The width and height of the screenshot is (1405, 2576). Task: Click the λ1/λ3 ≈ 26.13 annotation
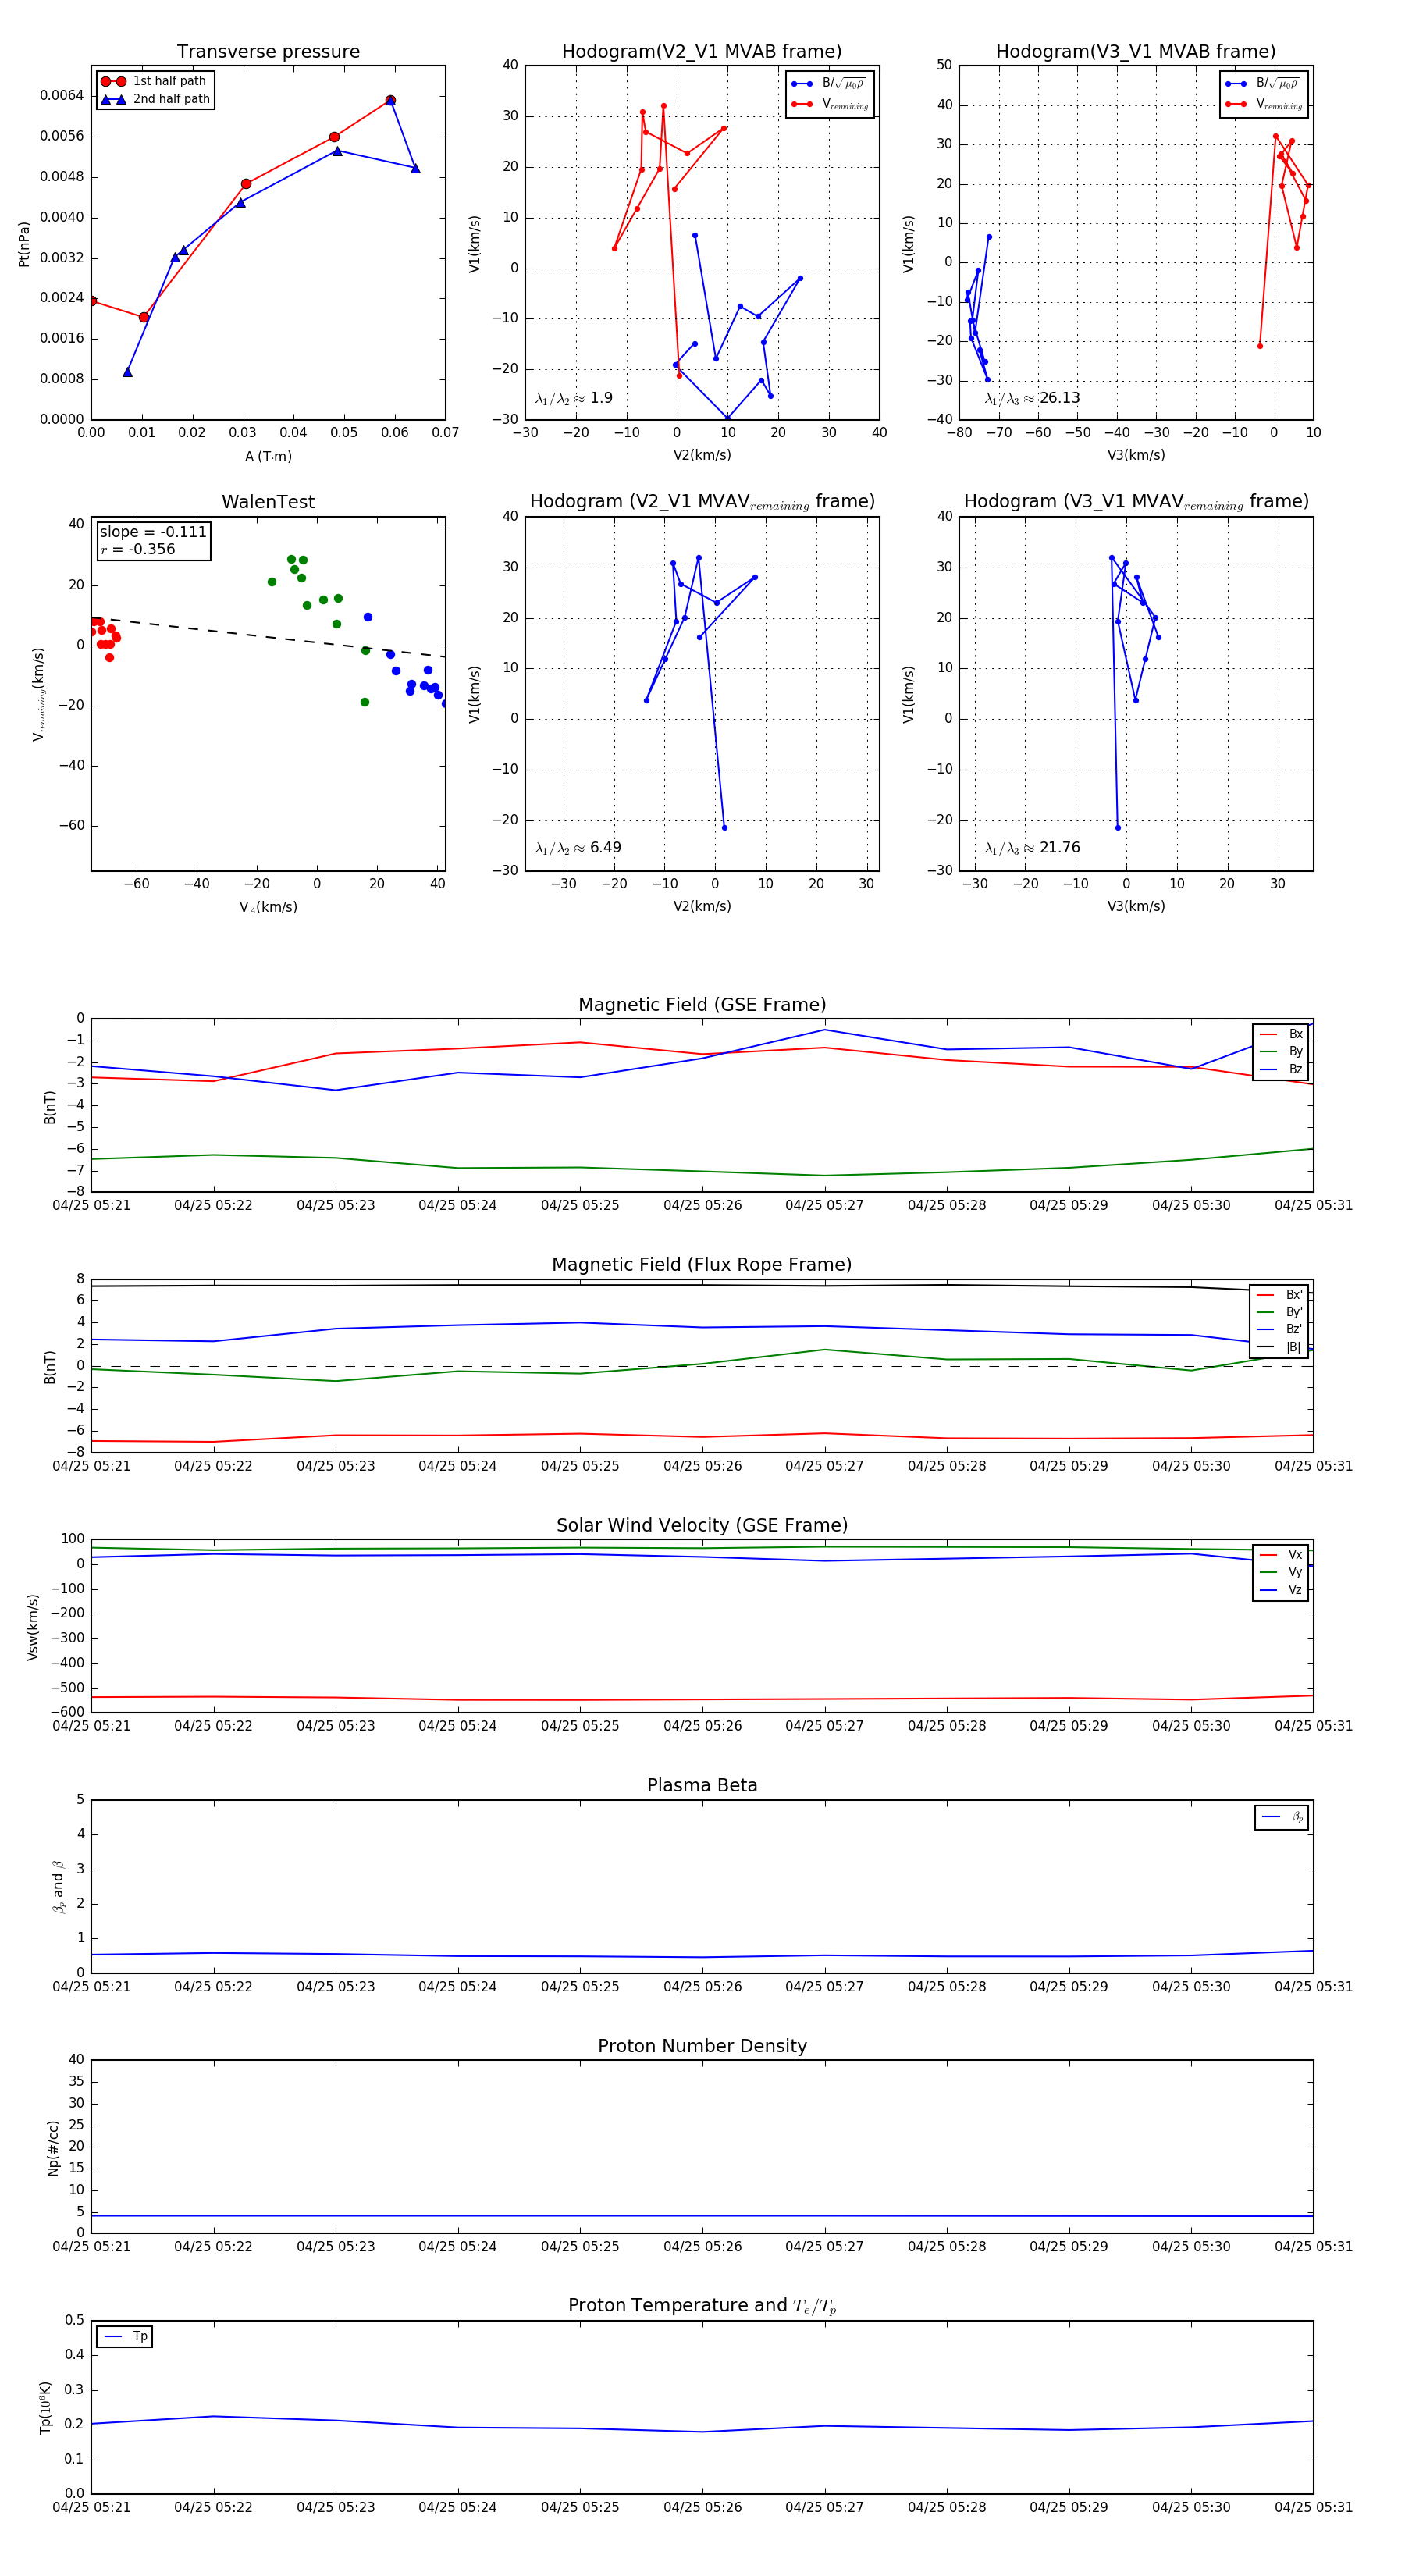(1032, 398)
